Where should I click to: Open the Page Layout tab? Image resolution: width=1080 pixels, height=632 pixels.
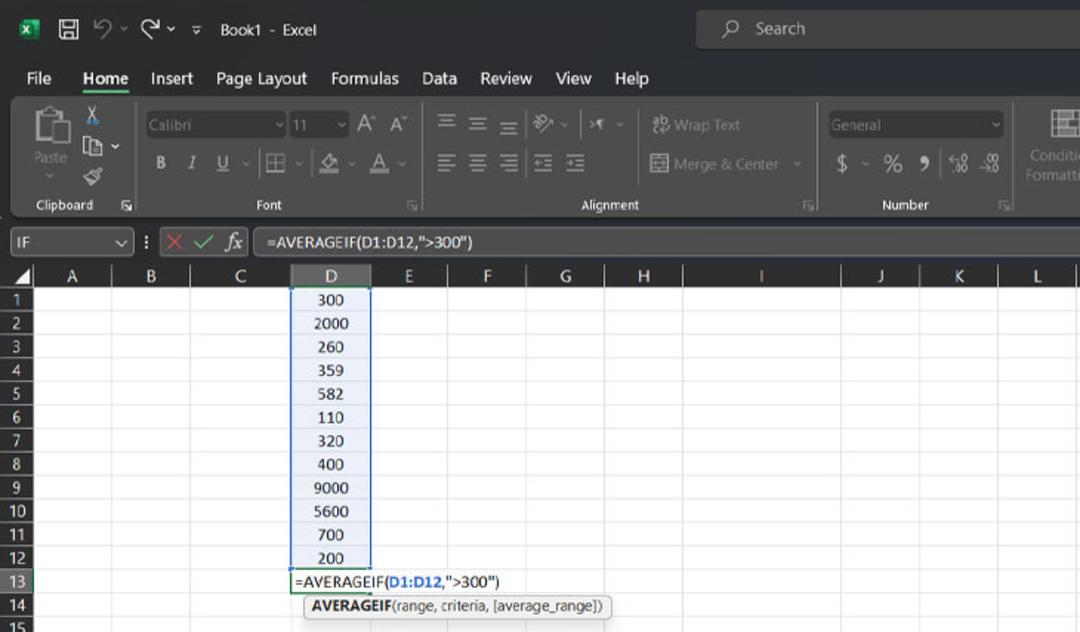coord(261,78)
